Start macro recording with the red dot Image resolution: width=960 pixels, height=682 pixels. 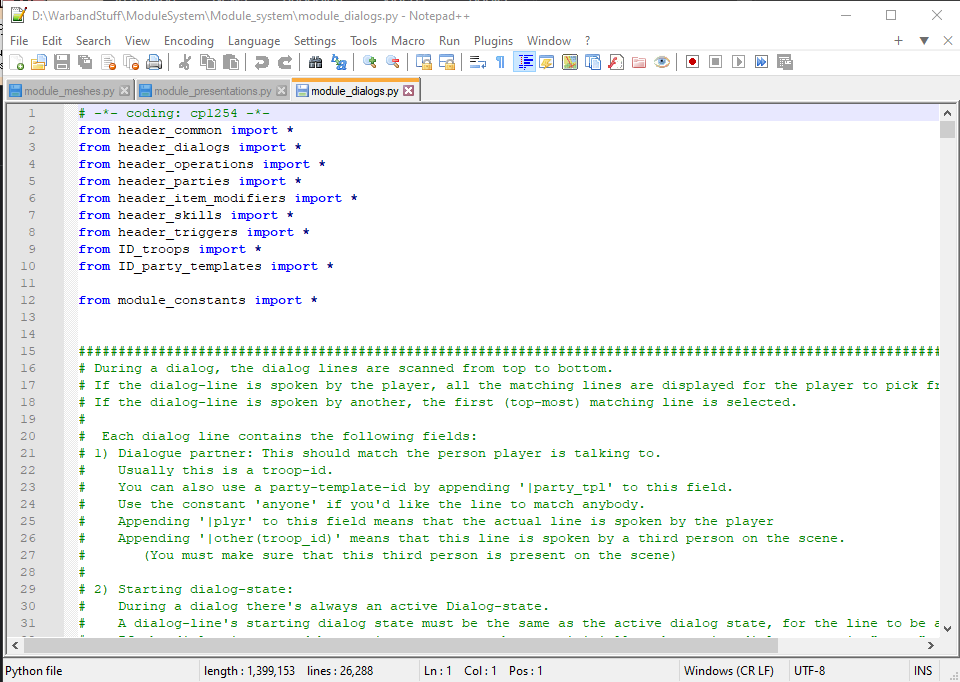click(692, 62)
